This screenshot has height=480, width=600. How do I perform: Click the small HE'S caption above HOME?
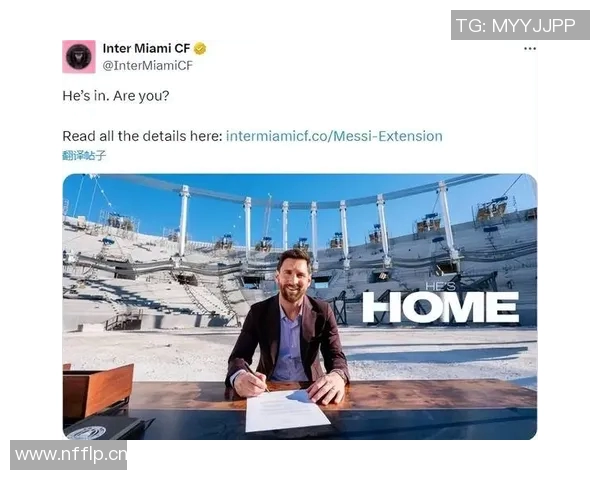coord(440,286)
